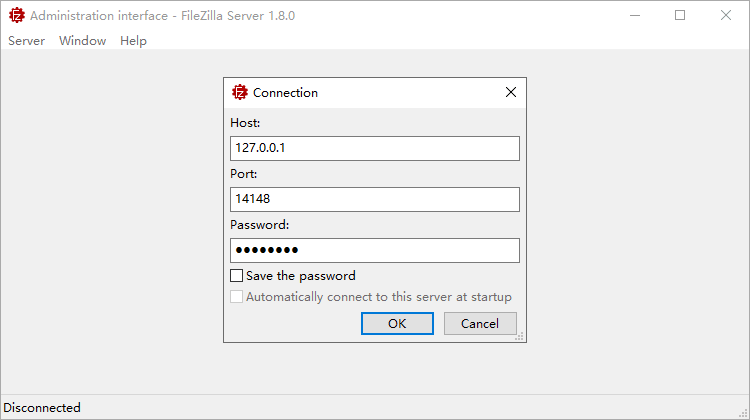This screenshot has width=750, height=420.
Task: Click the FileZilla Server title bar icon
Action: coord(16,15)
